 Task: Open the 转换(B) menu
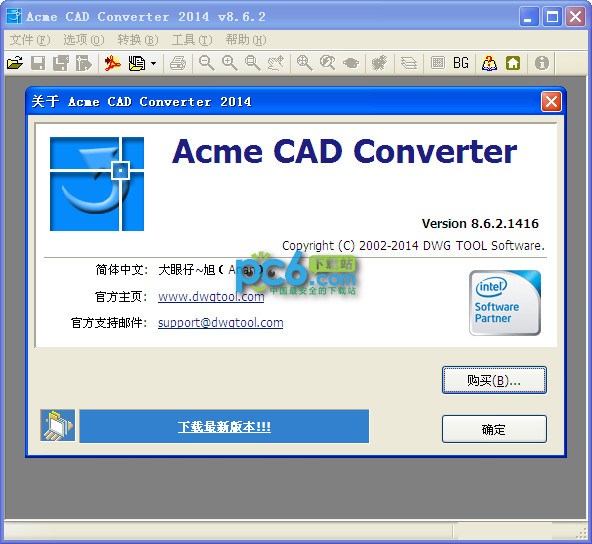(x=138, y=40)
